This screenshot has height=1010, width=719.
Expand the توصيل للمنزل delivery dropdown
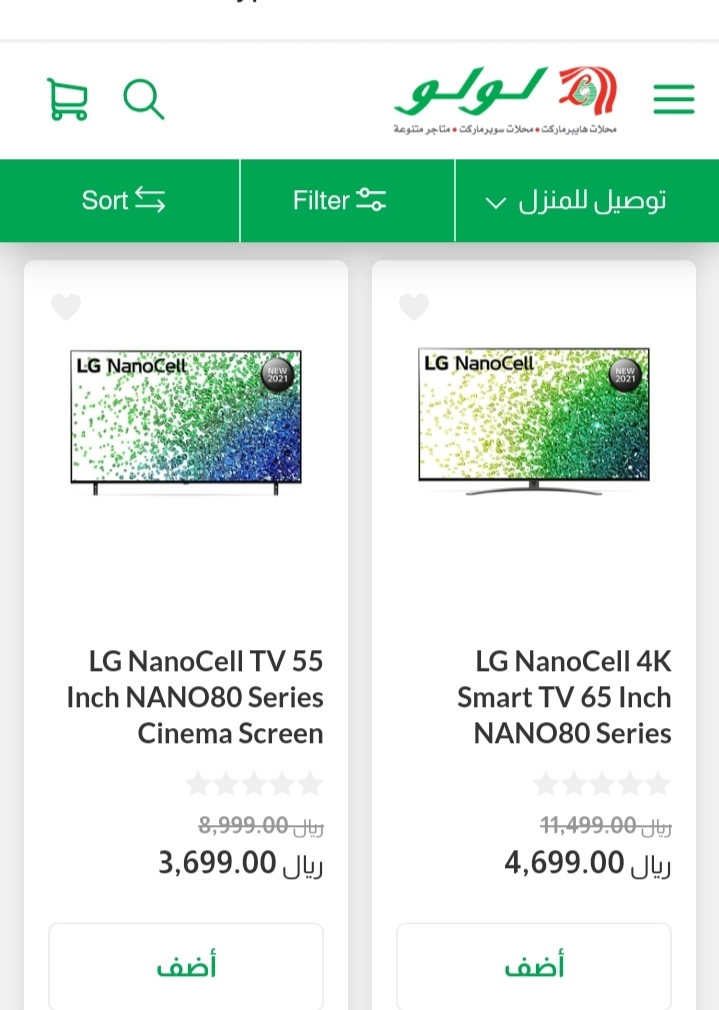point(576,201)
